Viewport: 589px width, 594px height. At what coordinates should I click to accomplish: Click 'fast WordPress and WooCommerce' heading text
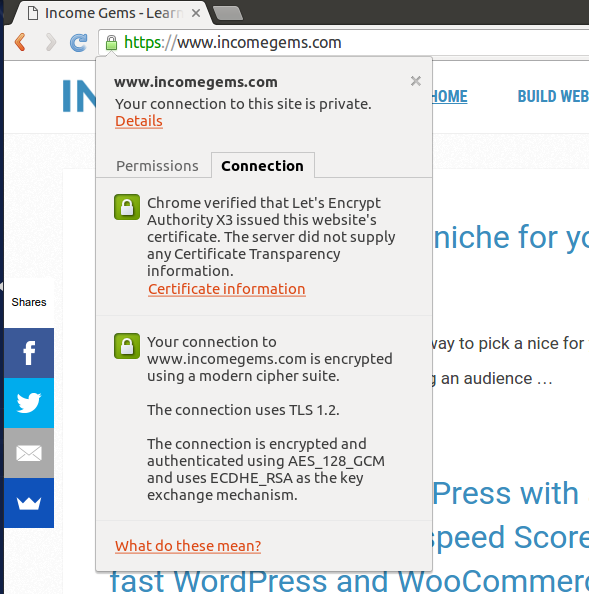coord(349,581)
